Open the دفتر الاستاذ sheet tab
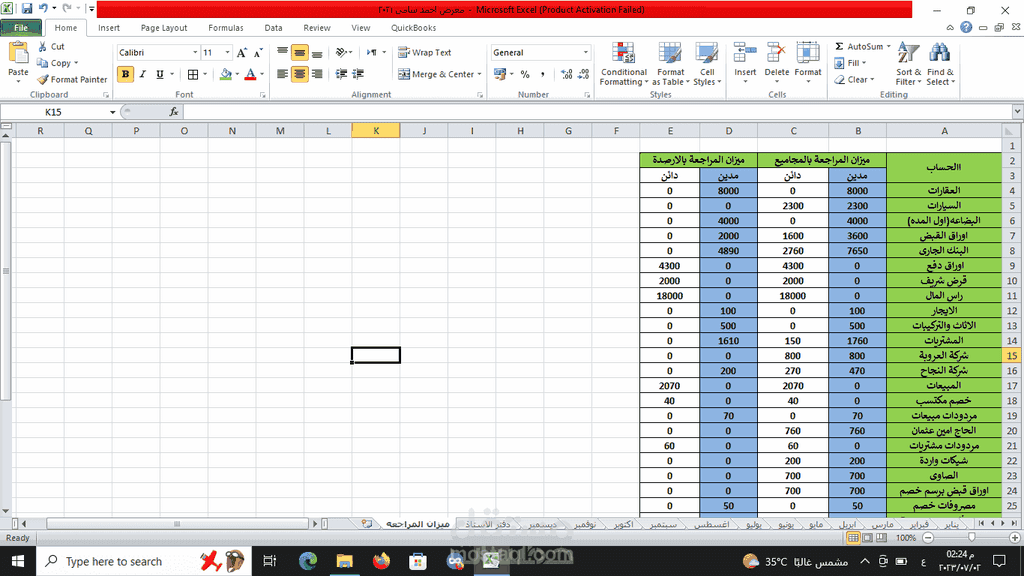1024x576 pixels. click(488, 524)
